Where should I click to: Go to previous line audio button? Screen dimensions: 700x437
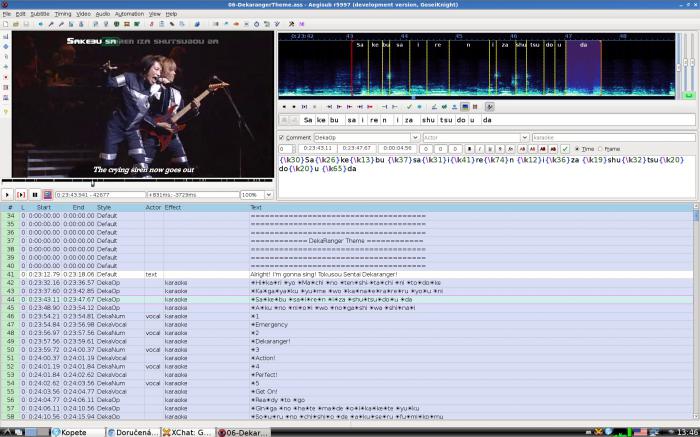point(284,107)
